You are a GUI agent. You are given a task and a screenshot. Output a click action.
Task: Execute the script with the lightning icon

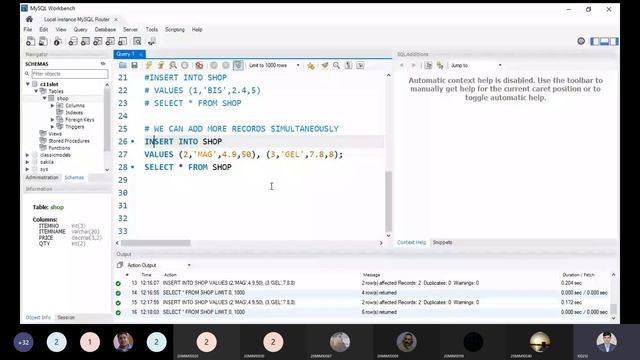(149, 65)
